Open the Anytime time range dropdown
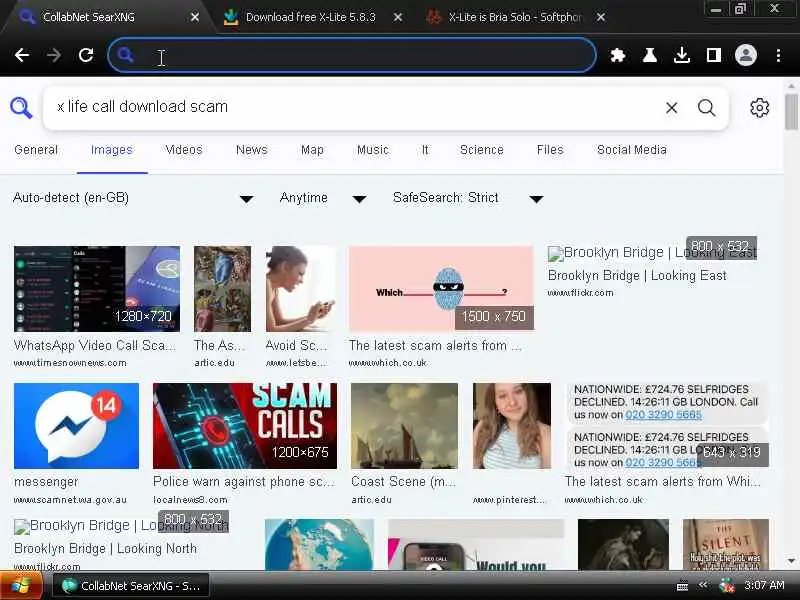 pos(322,198)
